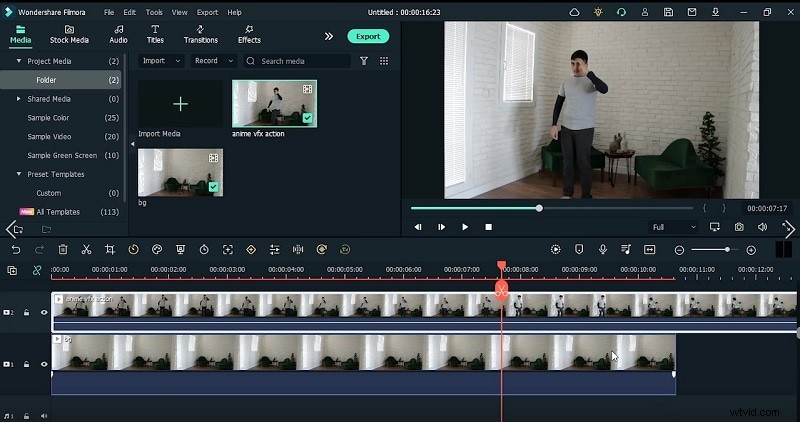800x422 pixels.
Task: Open the Full preview quality dropdown
Action: pos(673,227)
